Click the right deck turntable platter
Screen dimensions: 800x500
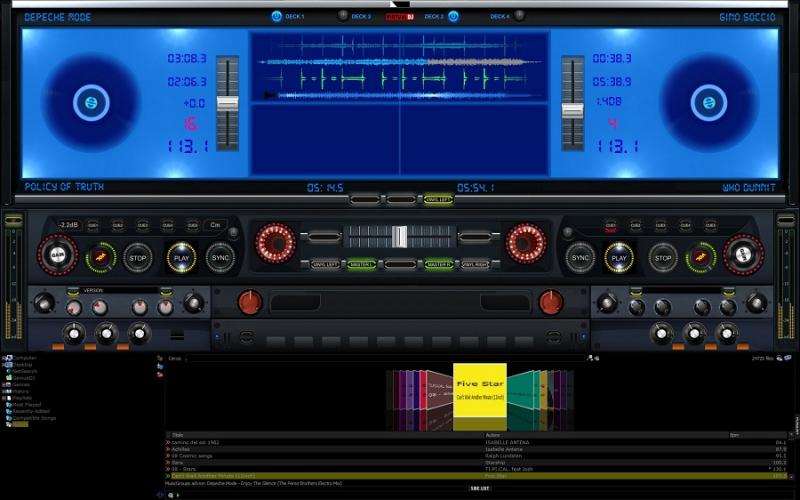(709, 103)
